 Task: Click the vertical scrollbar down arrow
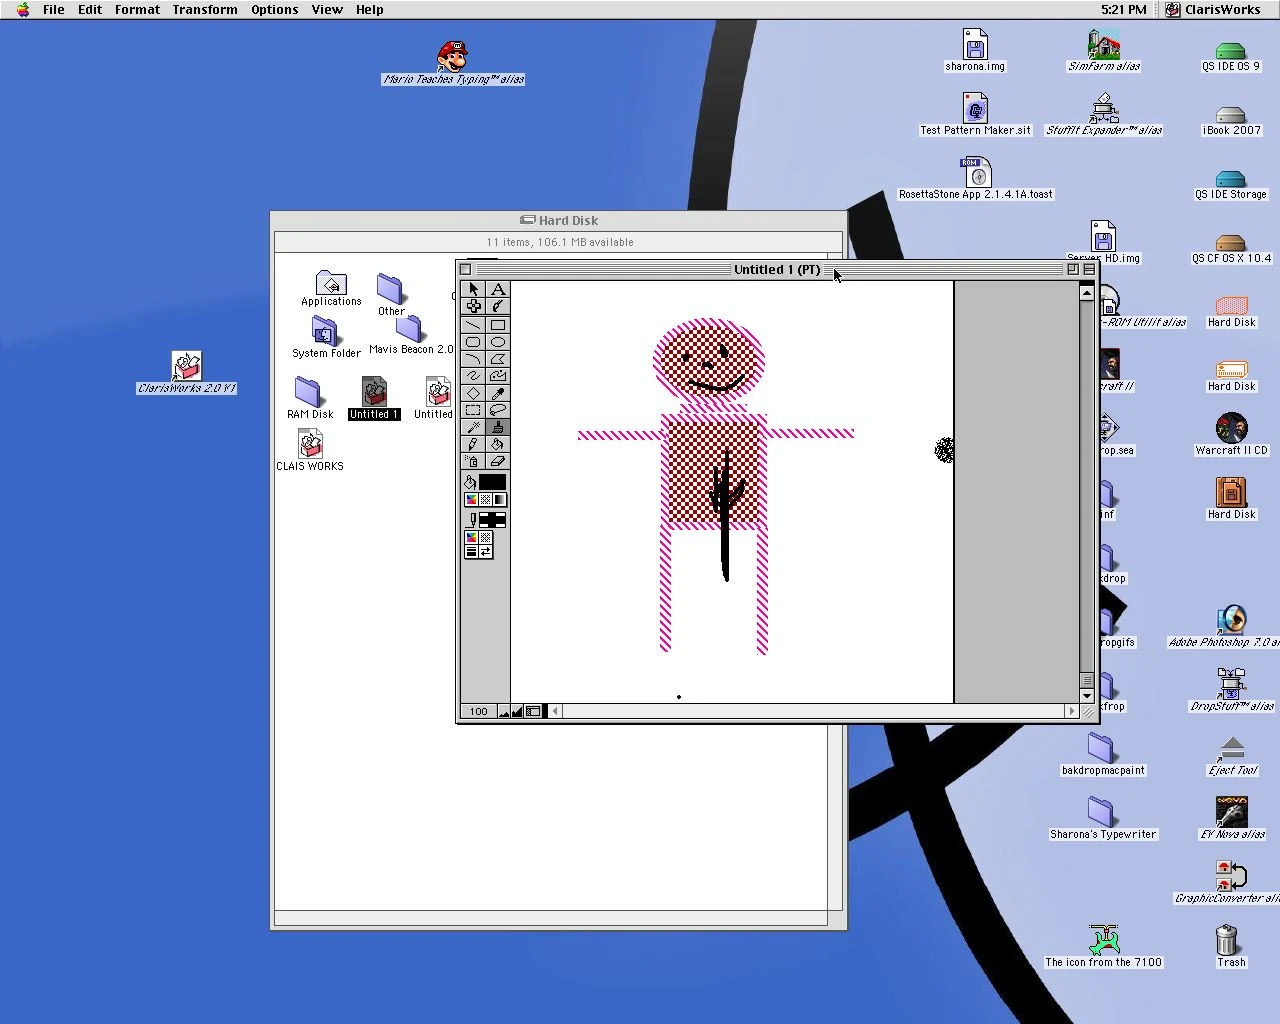(x=1087, y=695)
